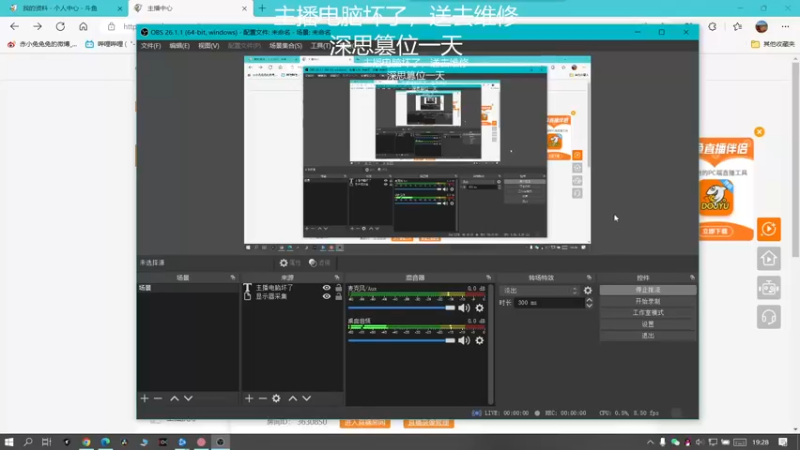This screenshot has height=450, width=800.
Task: Open 文件(F) menu in OBS
Action: [151, 46]
